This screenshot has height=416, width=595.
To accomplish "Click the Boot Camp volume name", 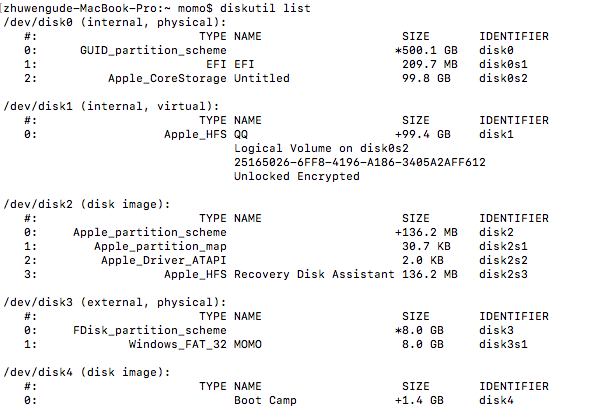I will tap(265, 400).
